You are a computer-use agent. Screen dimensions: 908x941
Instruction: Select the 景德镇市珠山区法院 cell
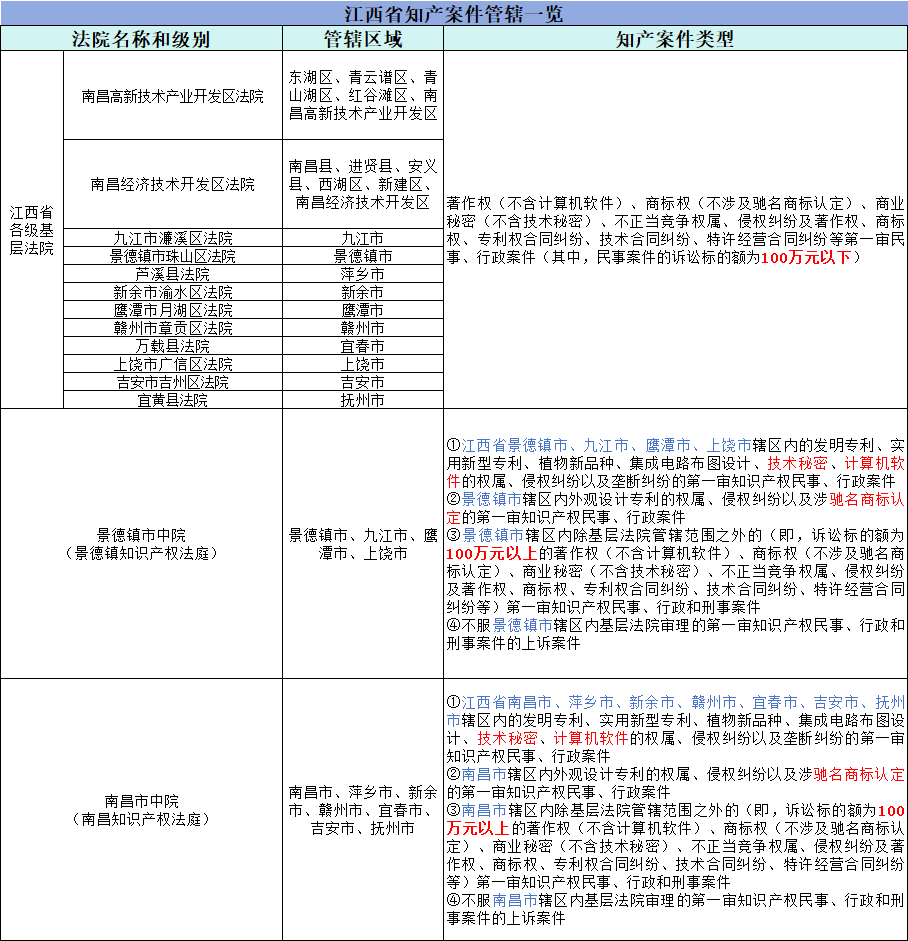coord(173,256)
